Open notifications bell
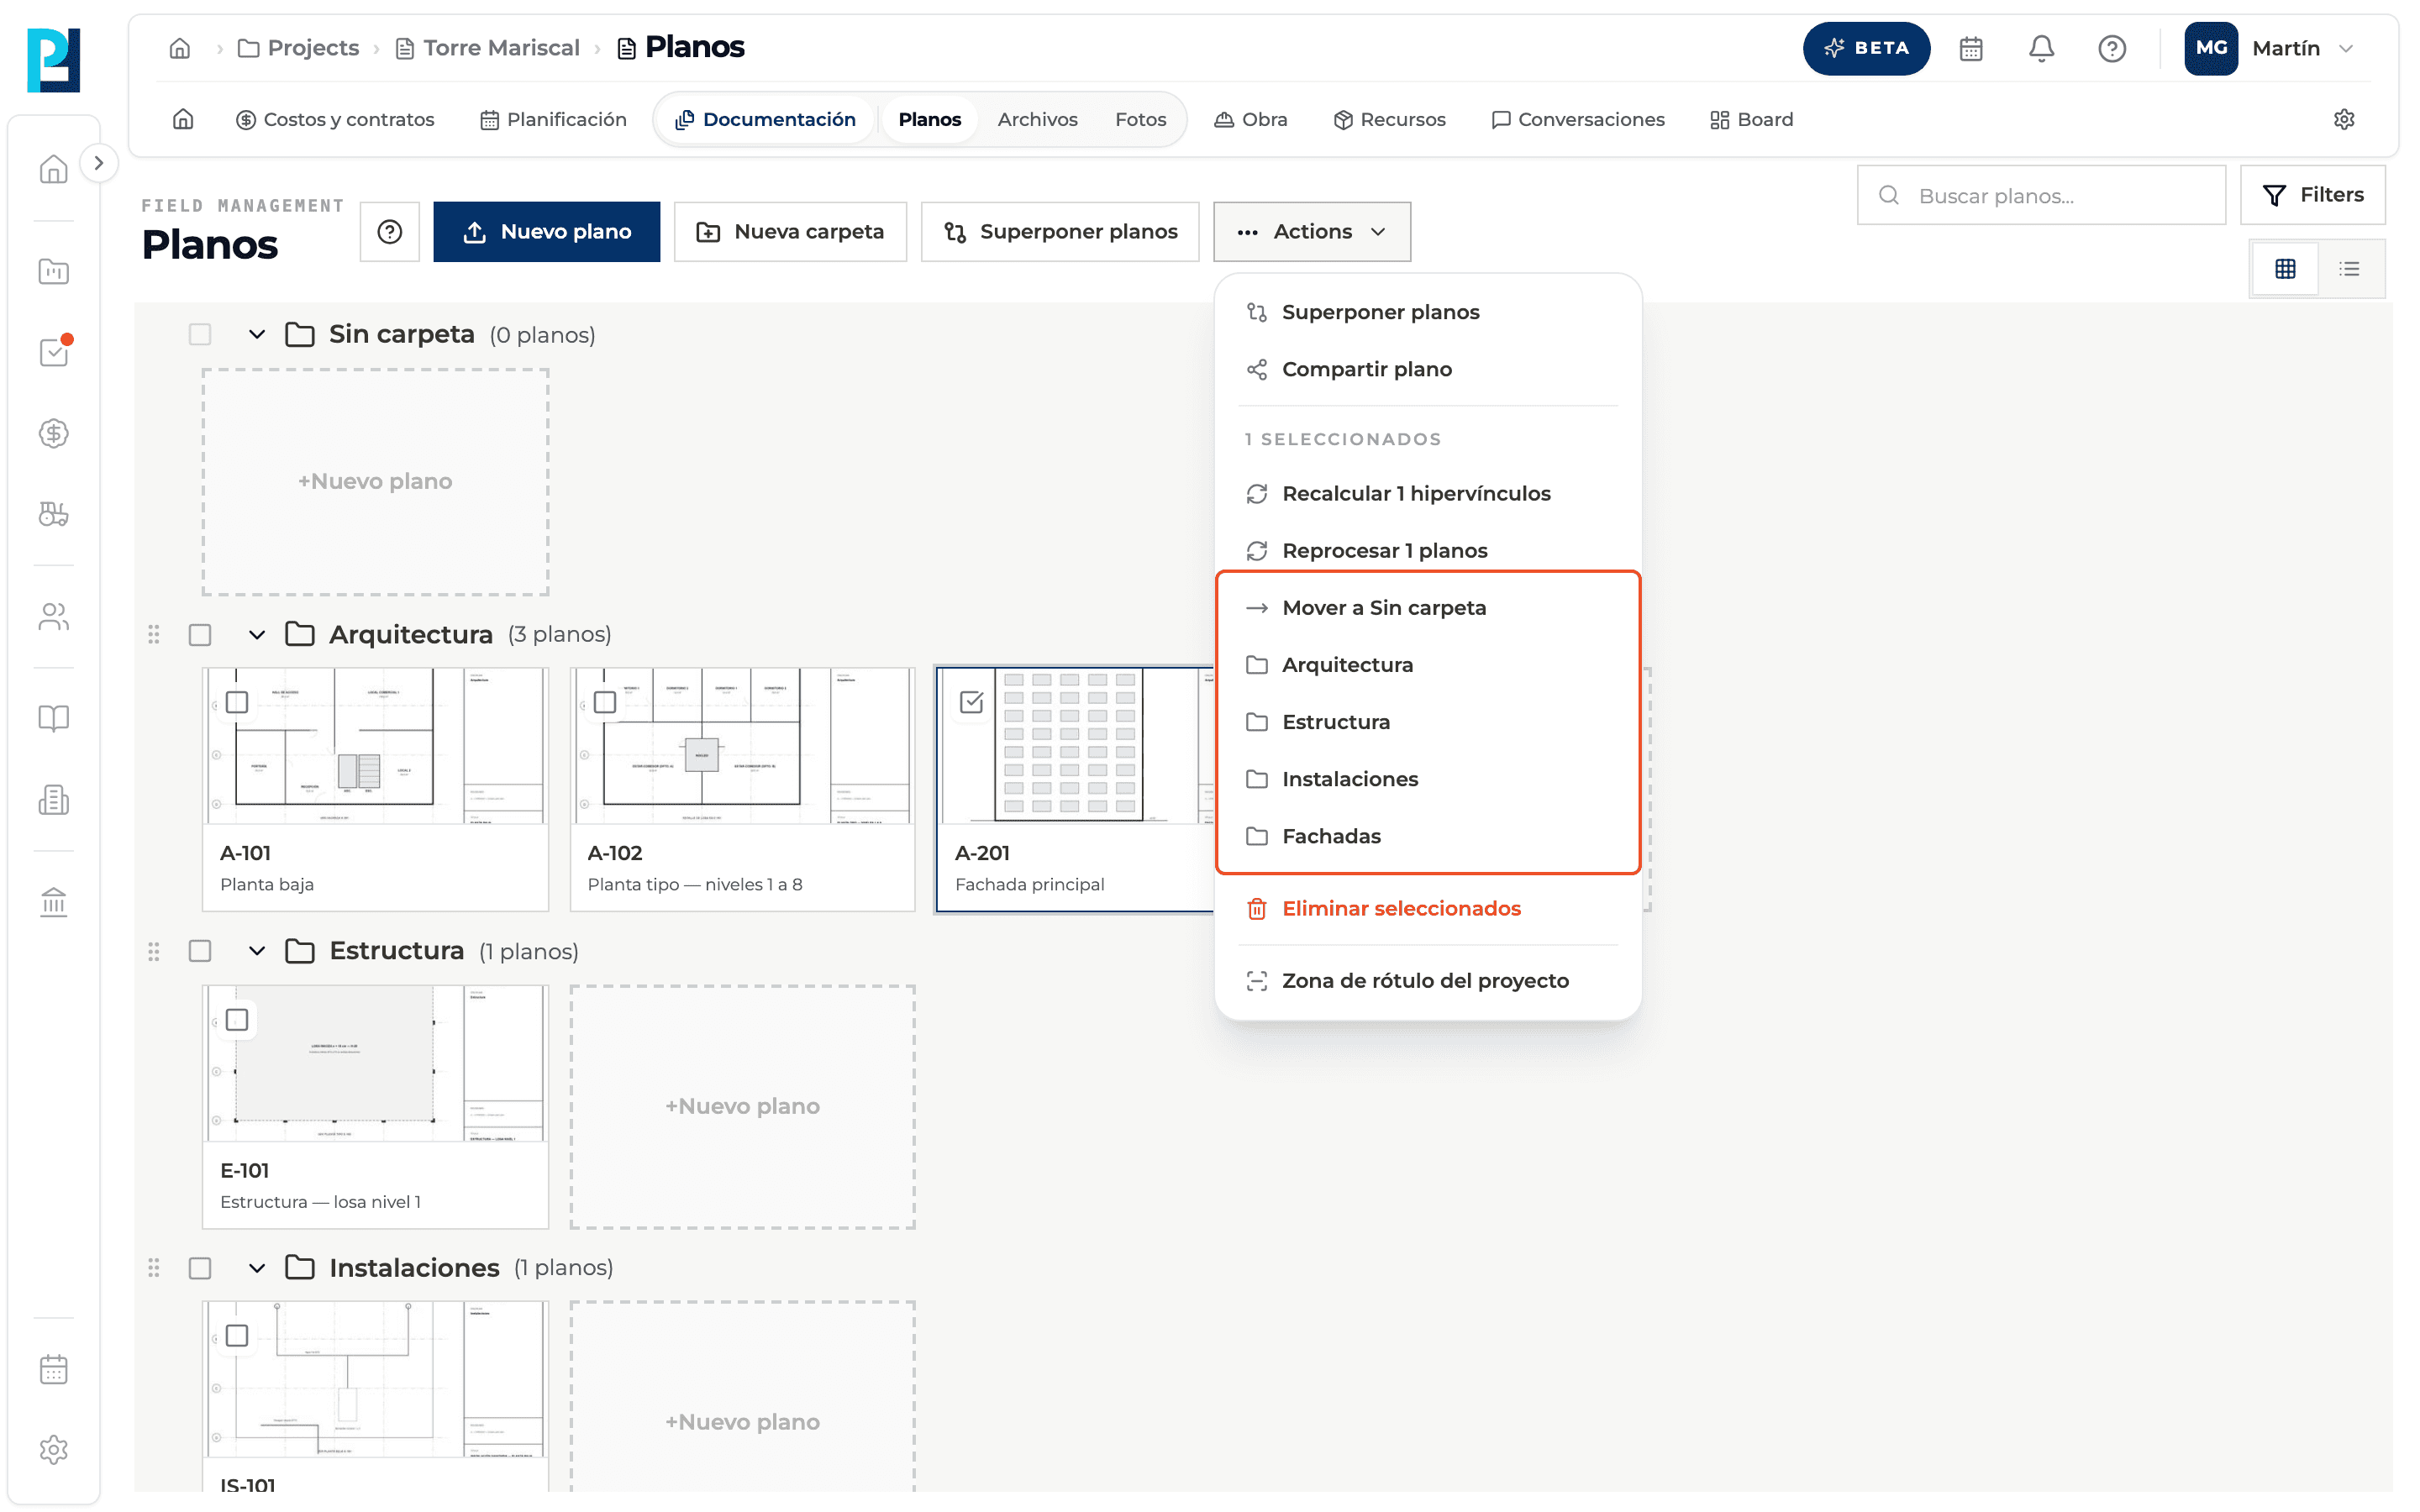 click(2041, 48)
